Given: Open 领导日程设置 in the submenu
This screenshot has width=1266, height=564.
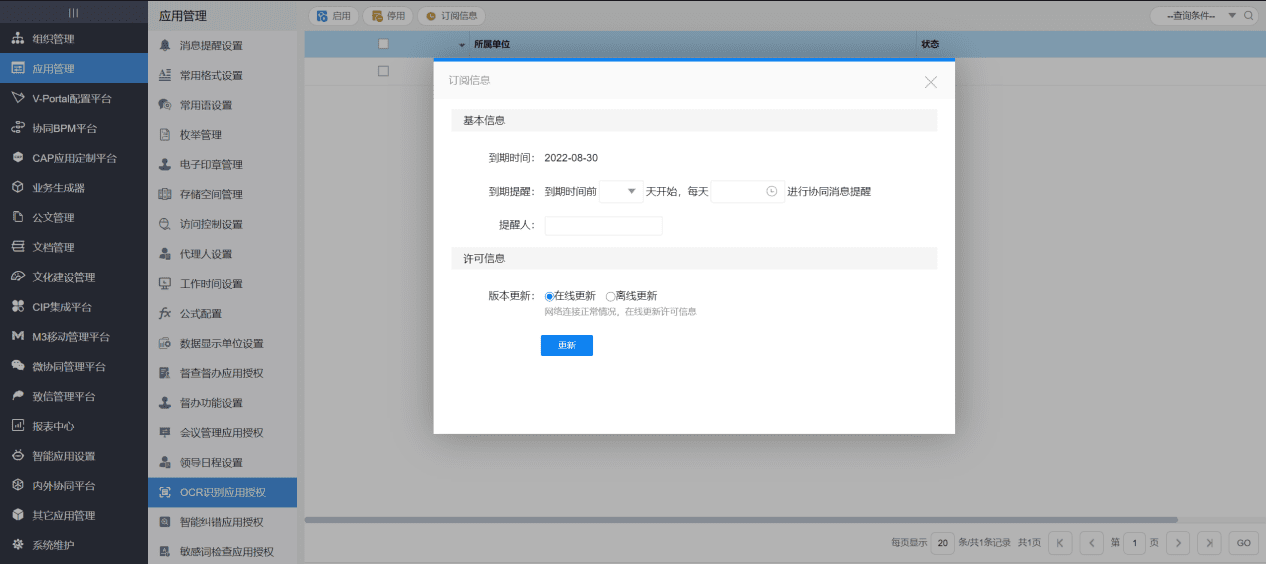Looking at the screenshot, I should point(223,462).
